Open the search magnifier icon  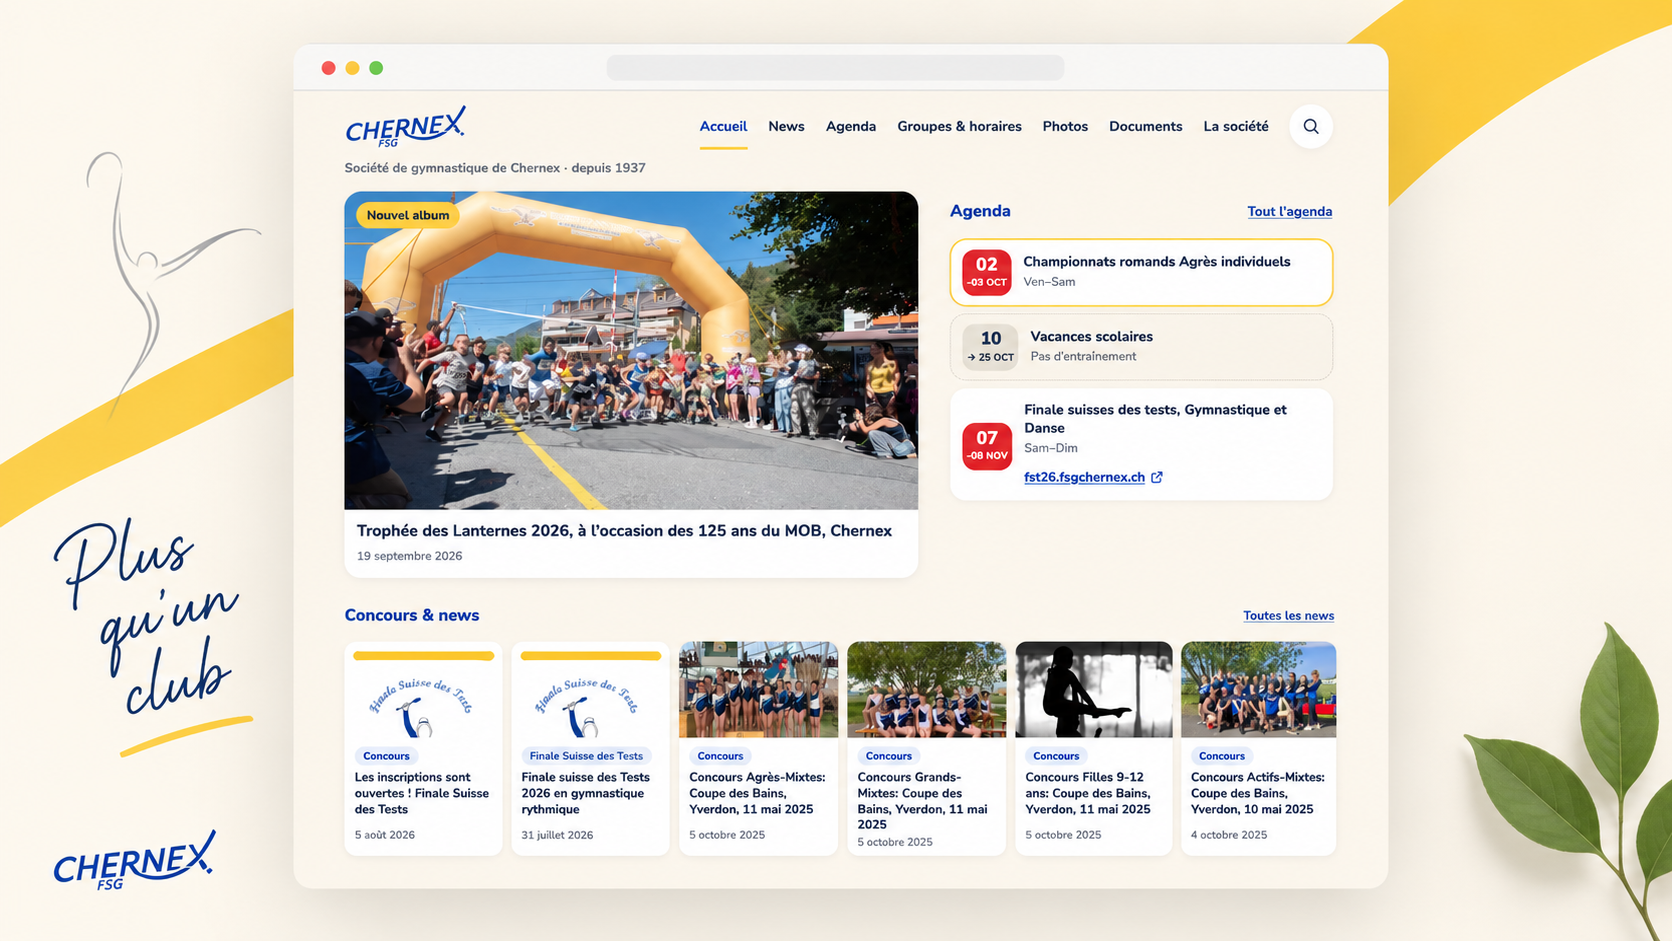point(1310,127)
